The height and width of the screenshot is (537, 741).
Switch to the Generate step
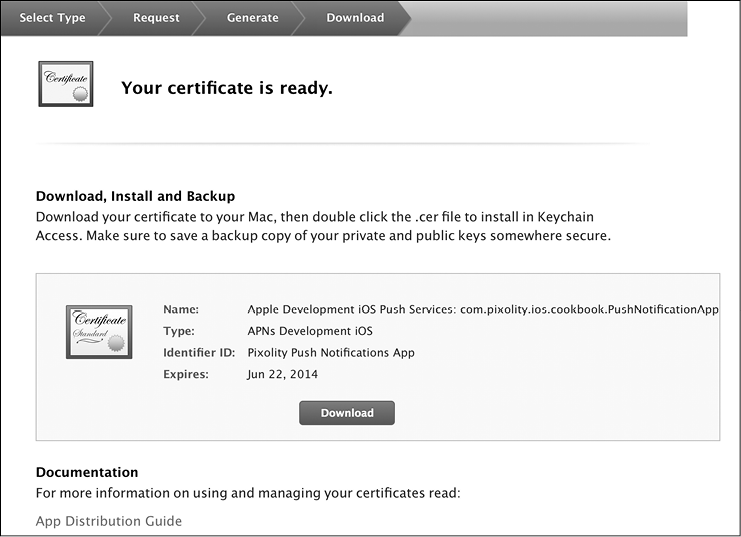point(252,18)
